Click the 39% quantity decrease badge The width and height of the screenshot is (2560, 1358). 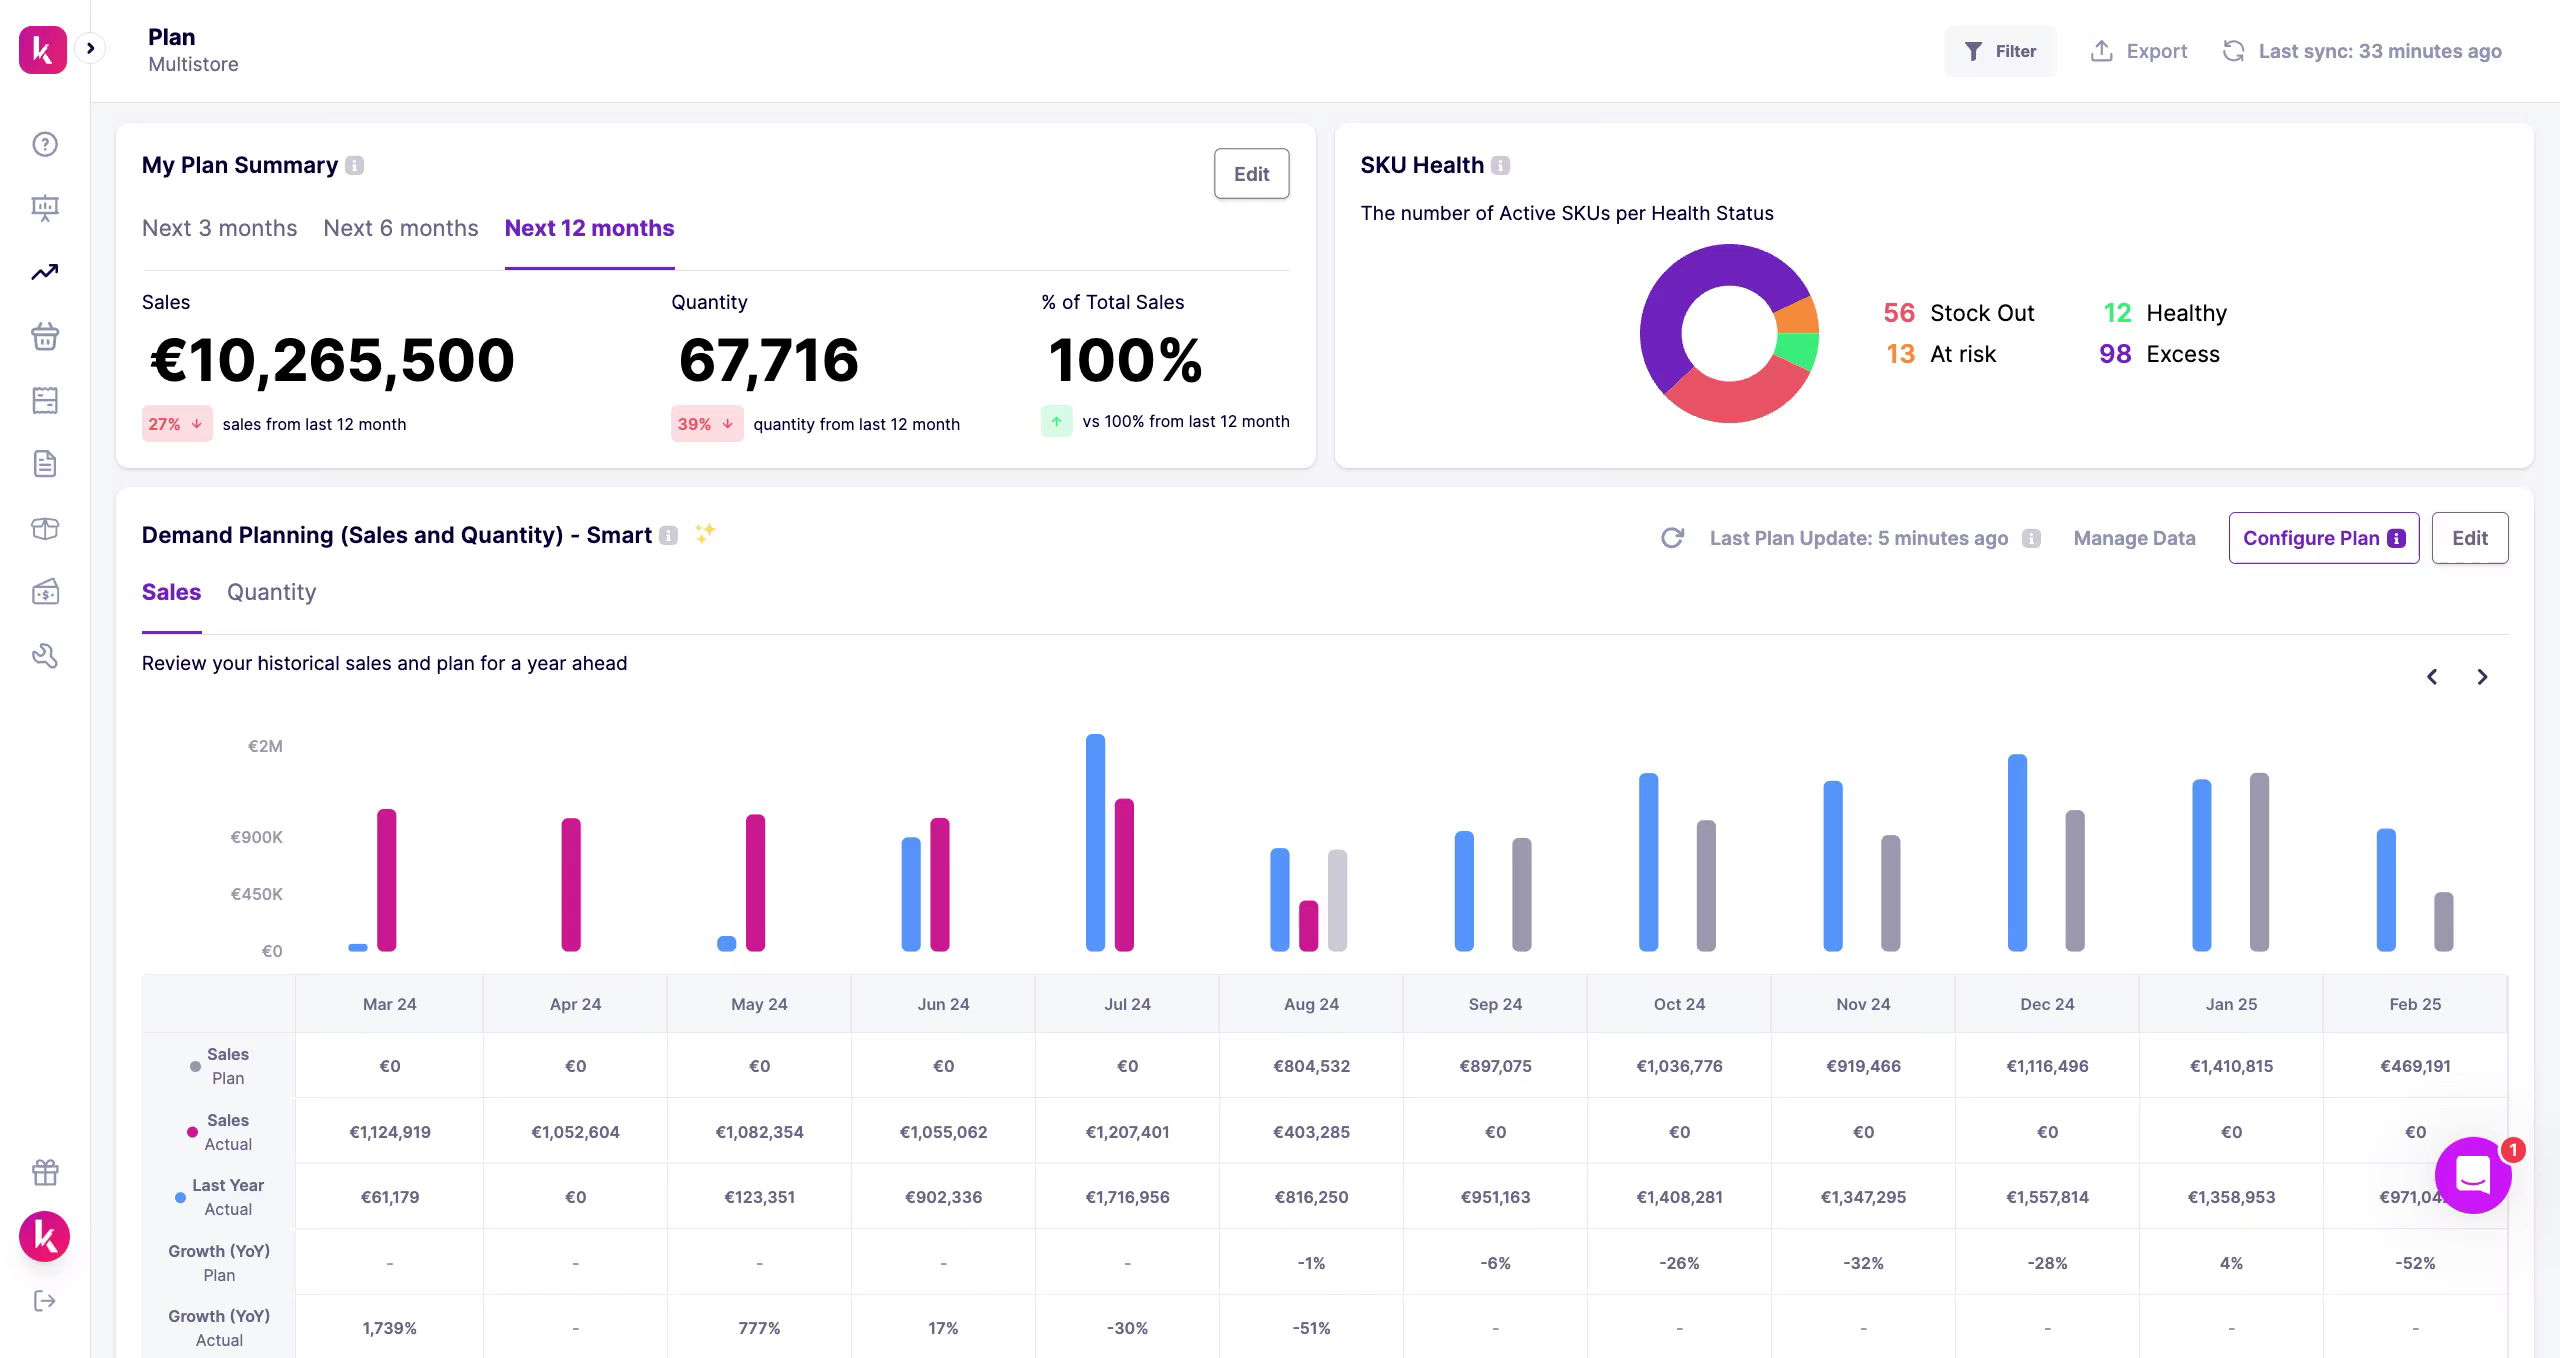point(706,424)
